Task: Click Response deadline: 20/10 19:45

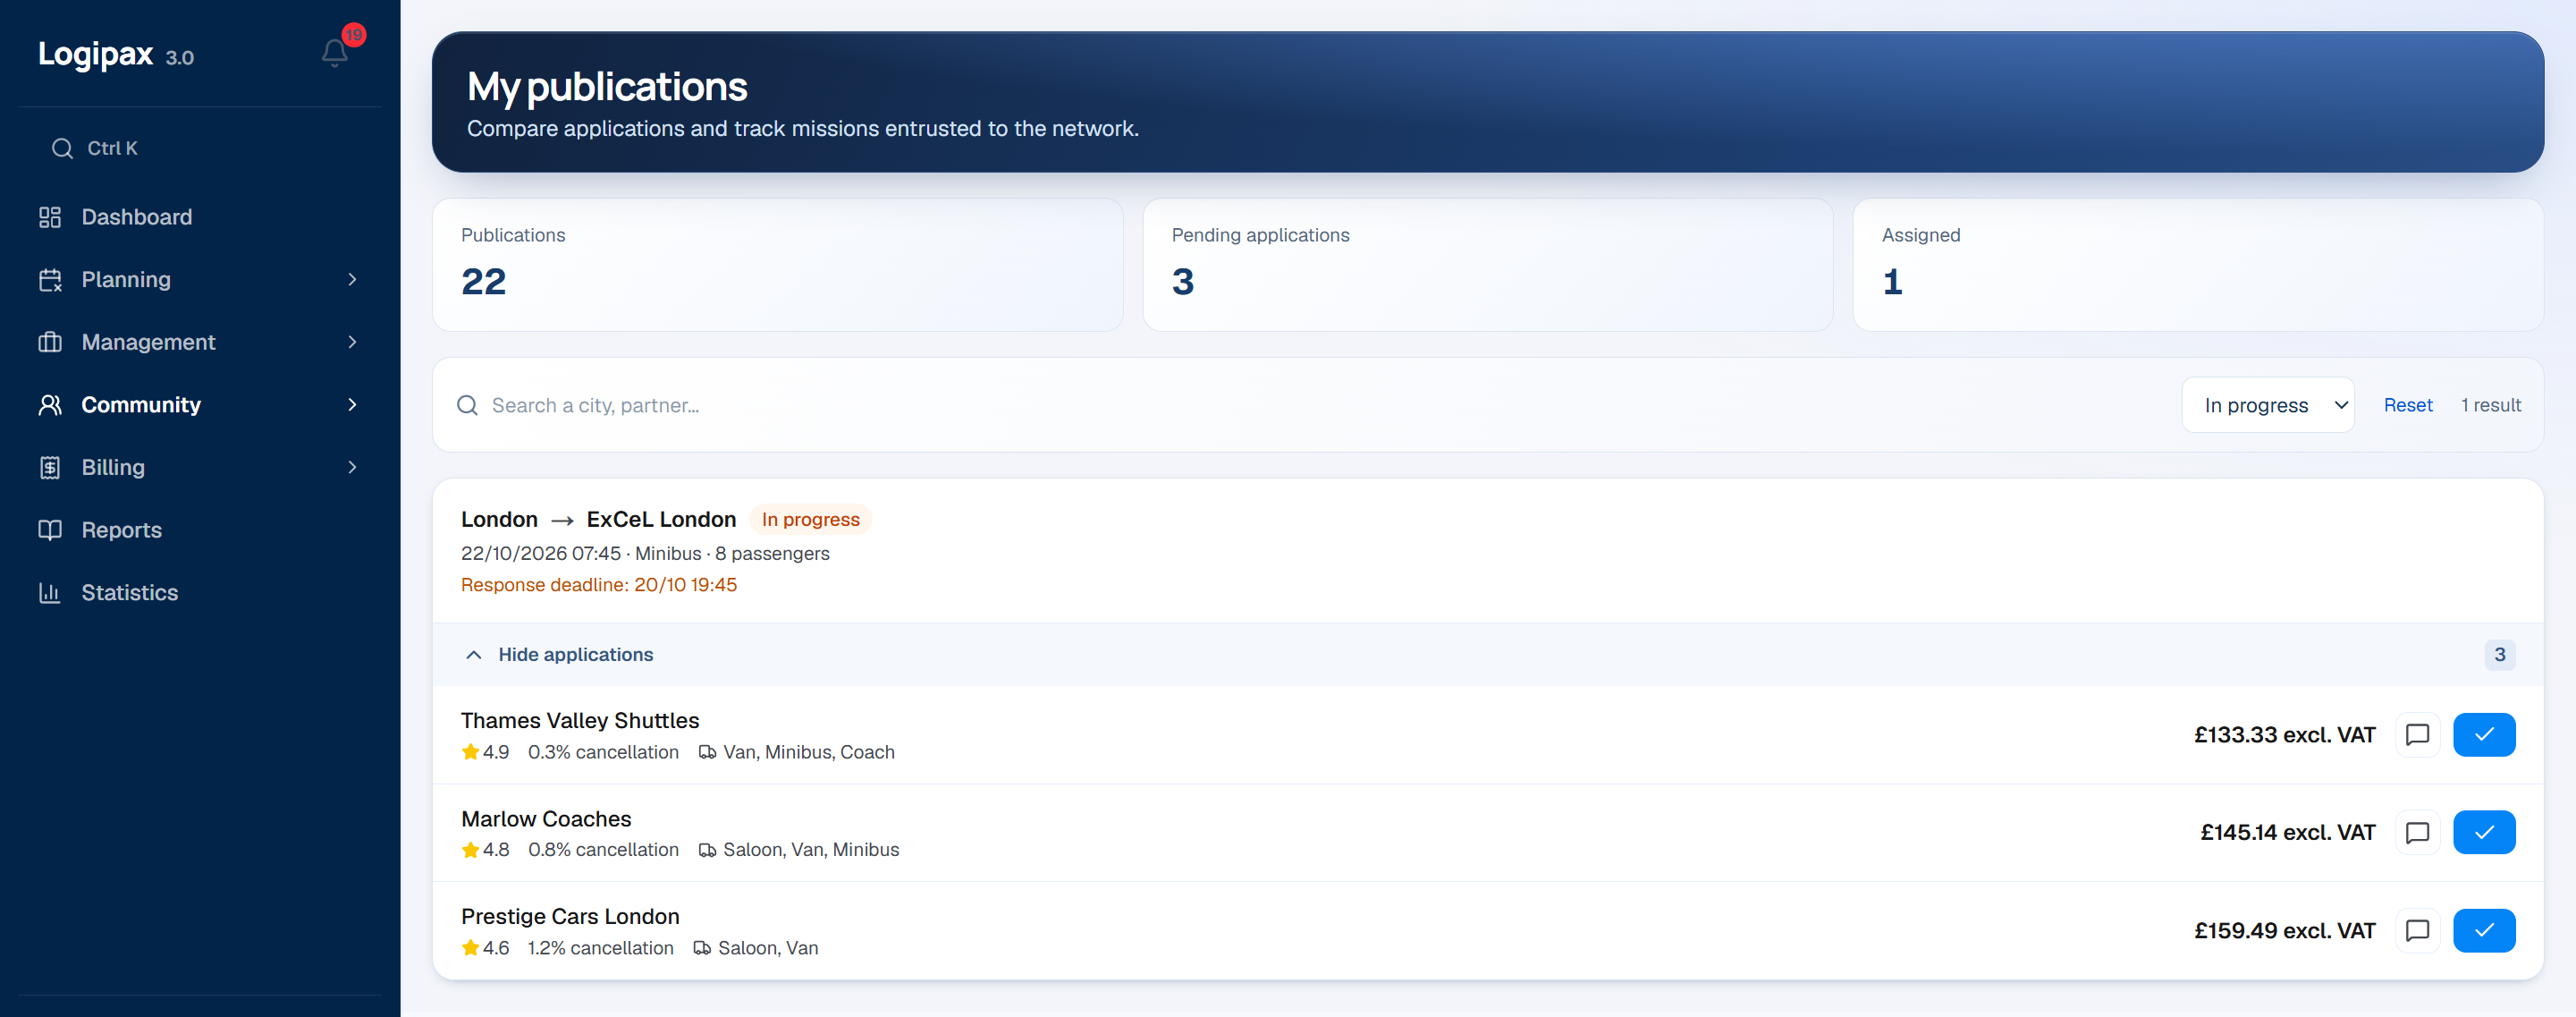Action: click(598, 585)
